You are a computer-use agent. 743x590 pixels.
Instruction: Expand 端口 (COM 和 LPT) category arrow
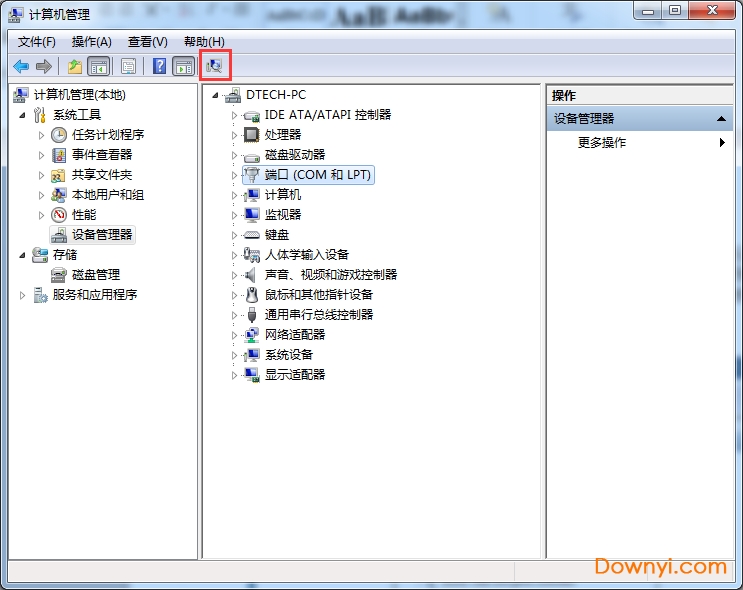click(x=234, y=175)
